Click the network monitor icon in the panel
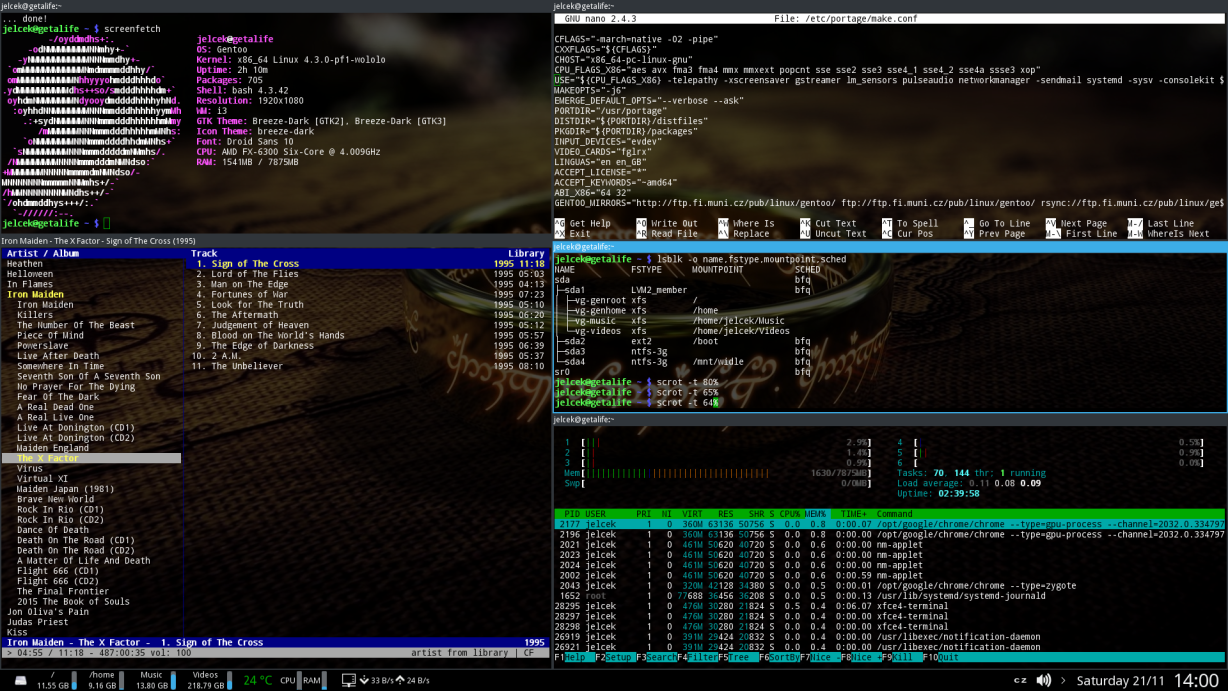1228x691 pixels. click(349, 680)
